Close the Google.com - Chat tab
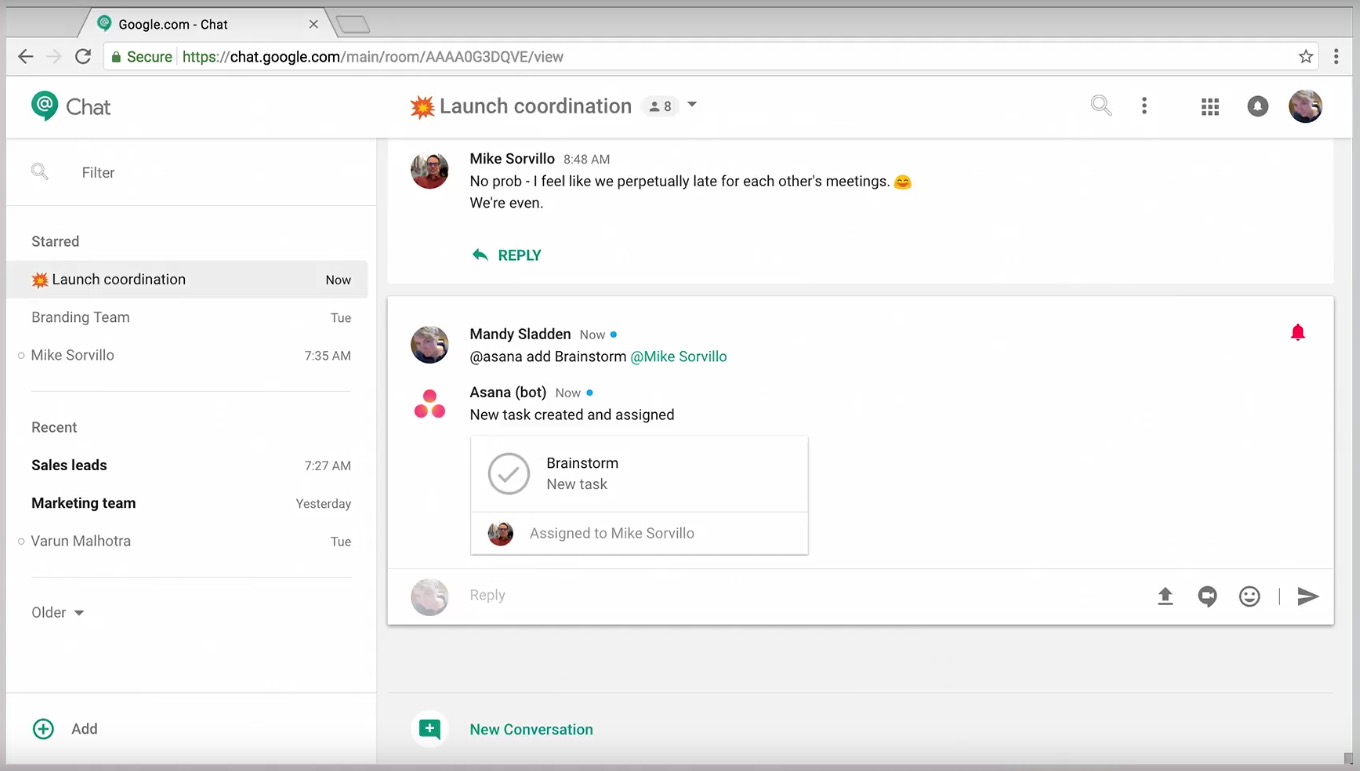Image resolution: width=1360 pixels, height=771 pixels. point(314,24)
